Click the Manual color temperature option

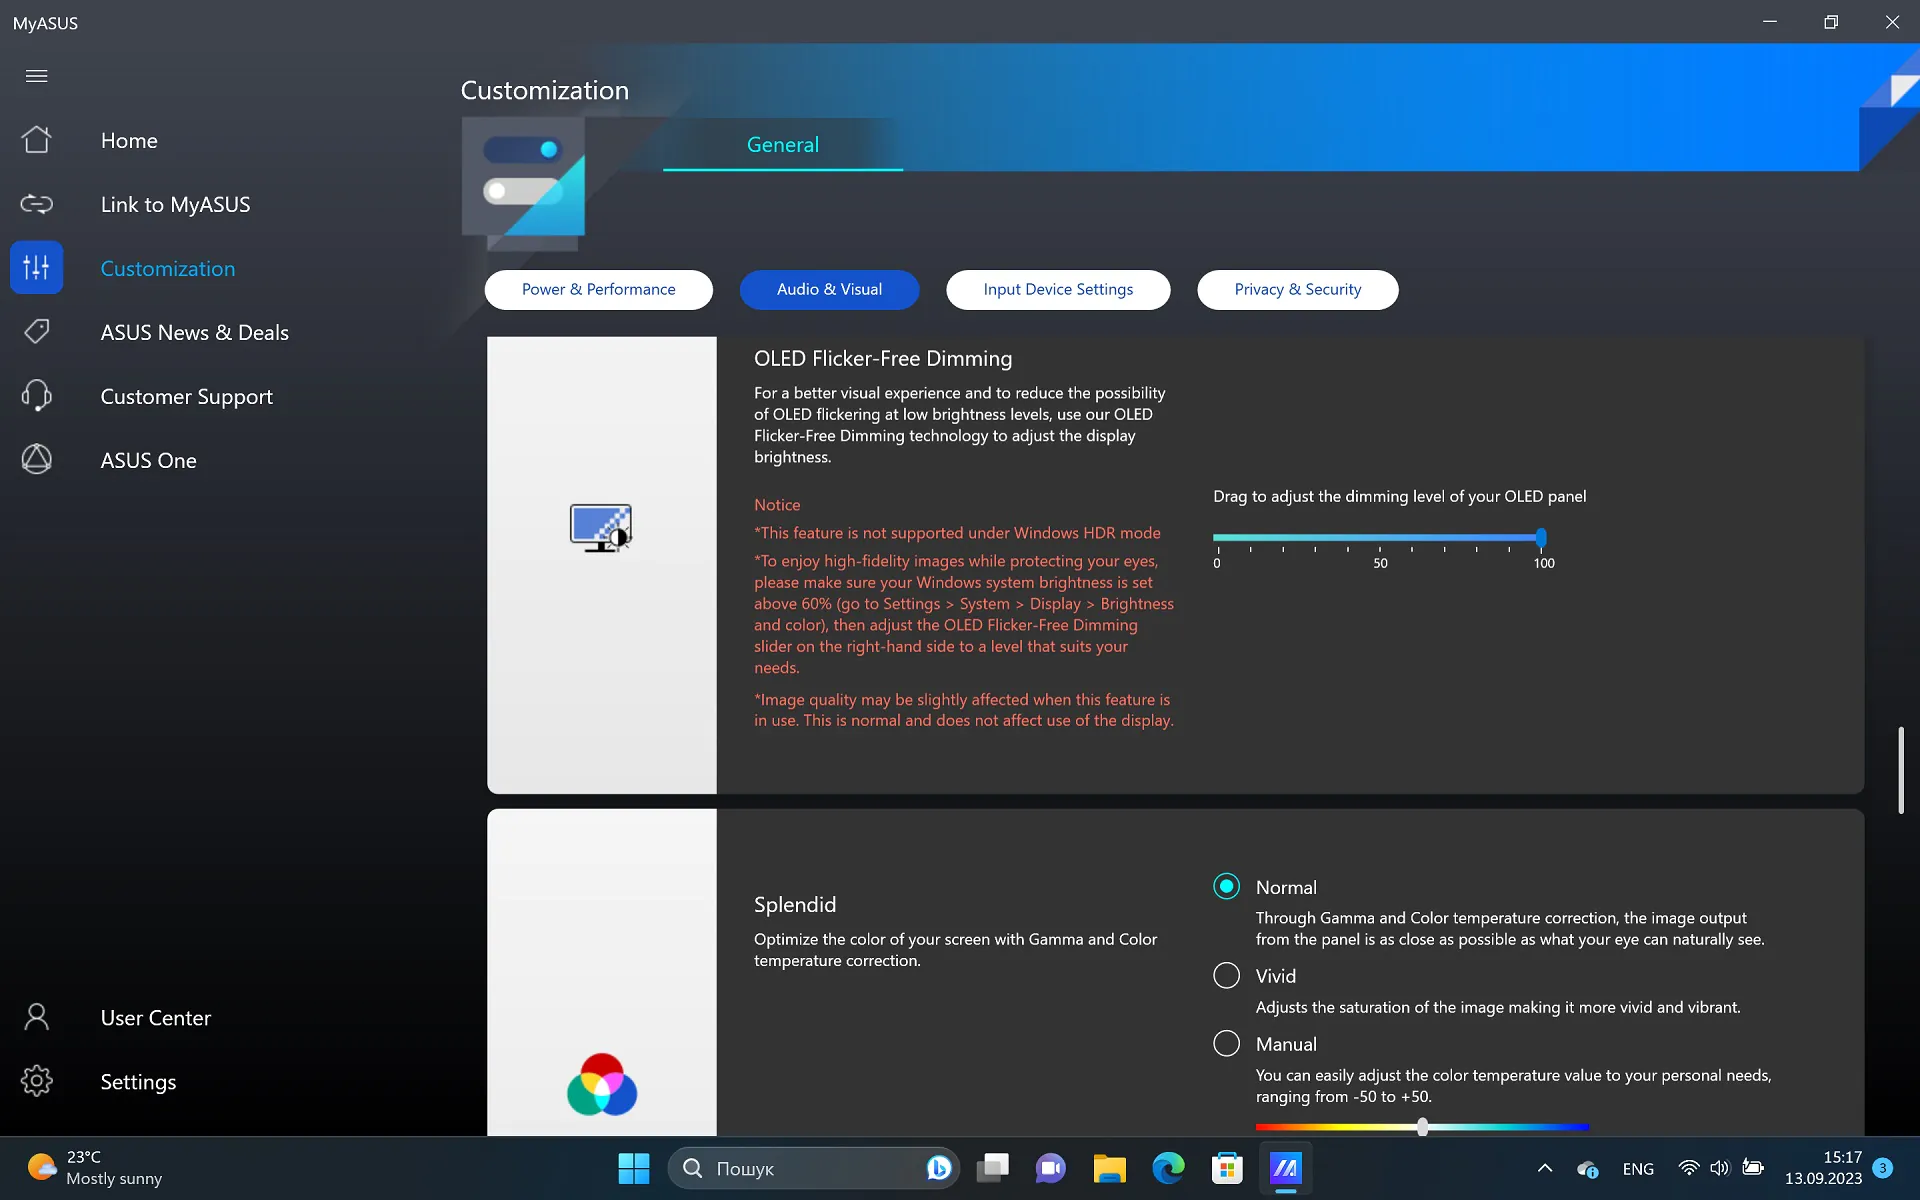(1226, 1044)
